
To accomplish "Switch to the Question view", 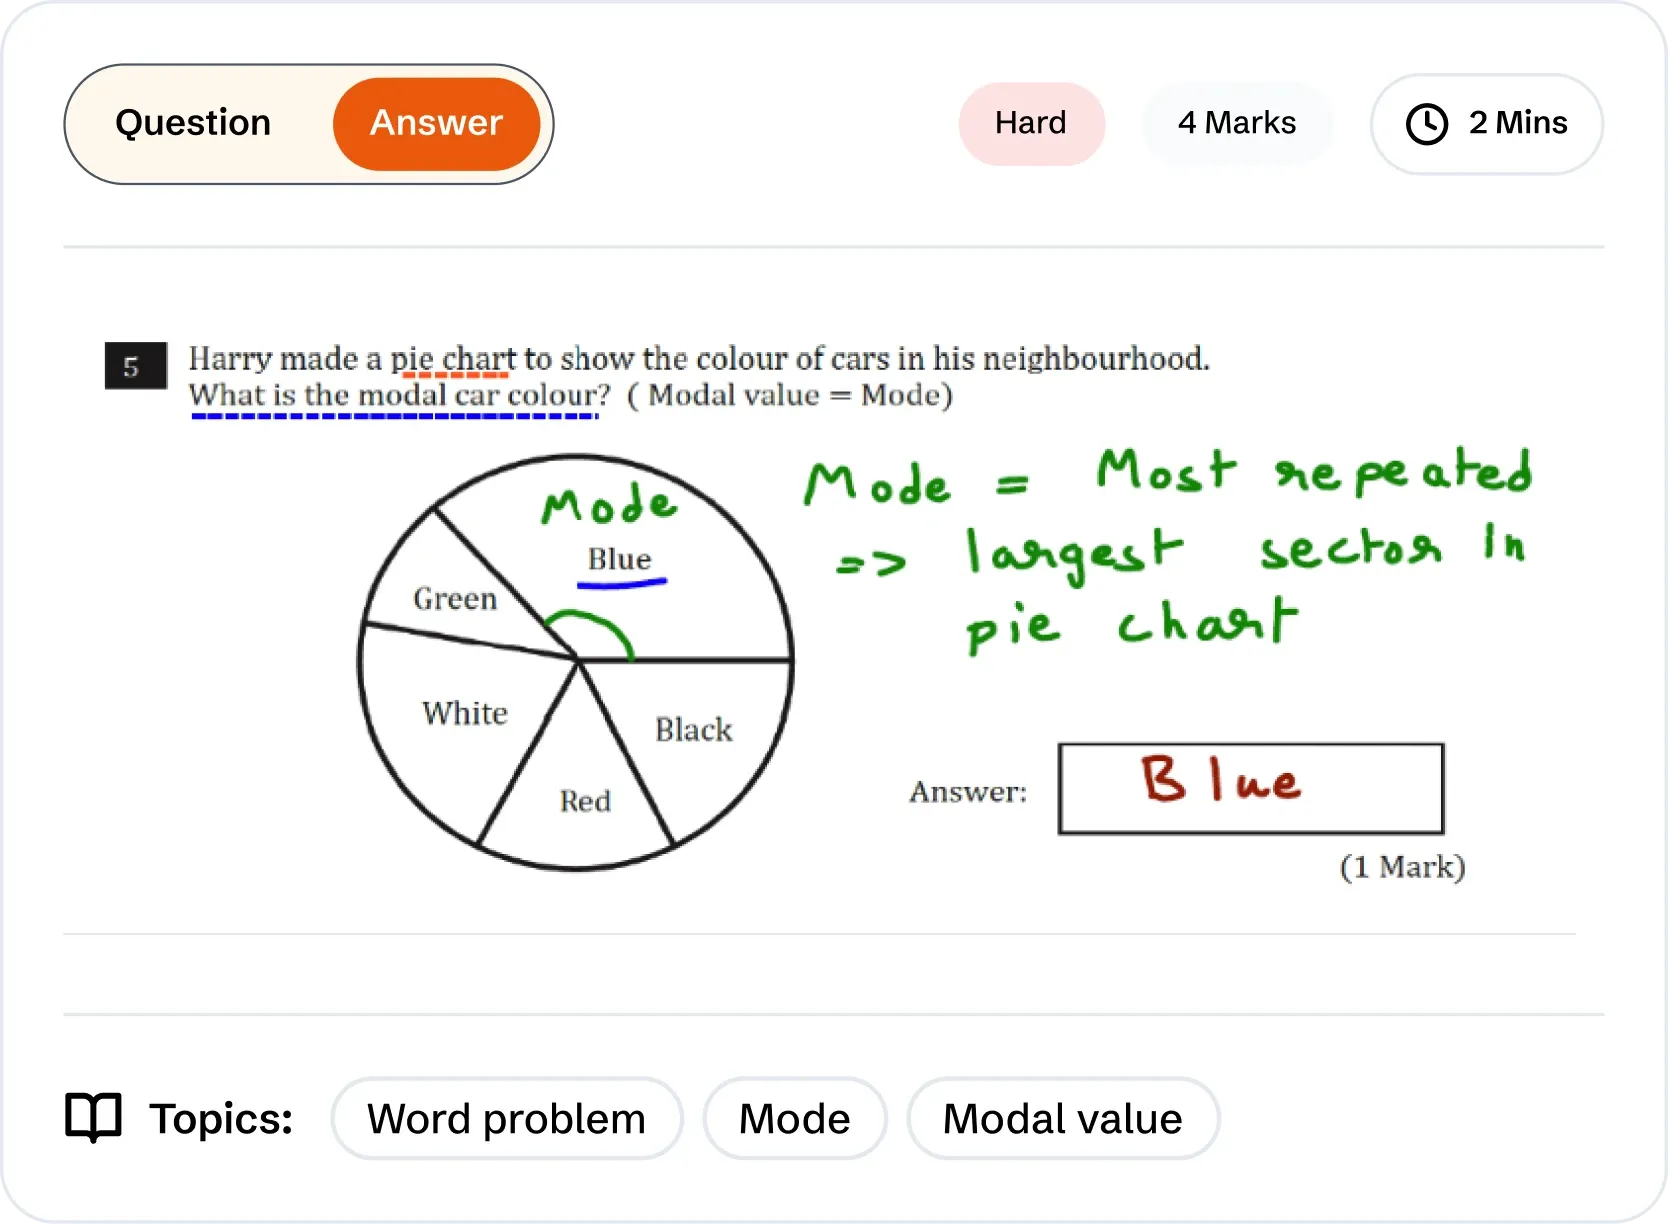I will (x=193, y=123).
